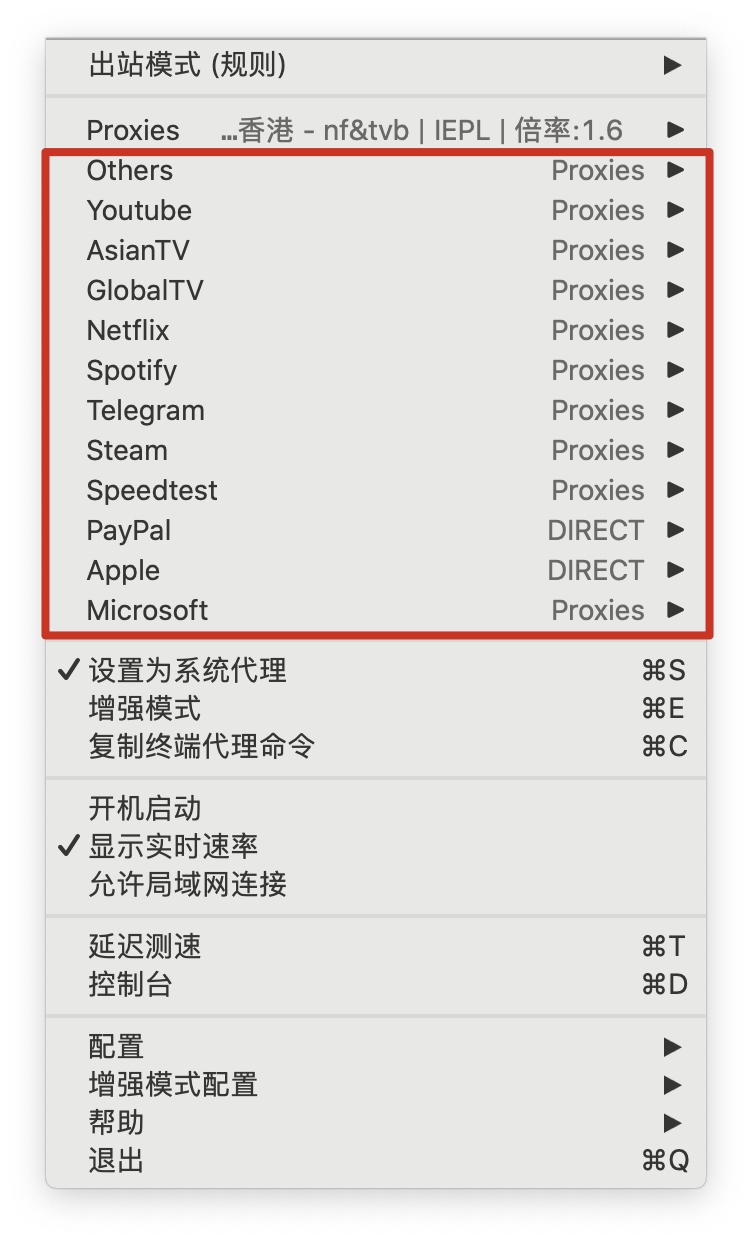Select the Telegram proxy group
Screen dimensions: 752x1242
(145, 410)
